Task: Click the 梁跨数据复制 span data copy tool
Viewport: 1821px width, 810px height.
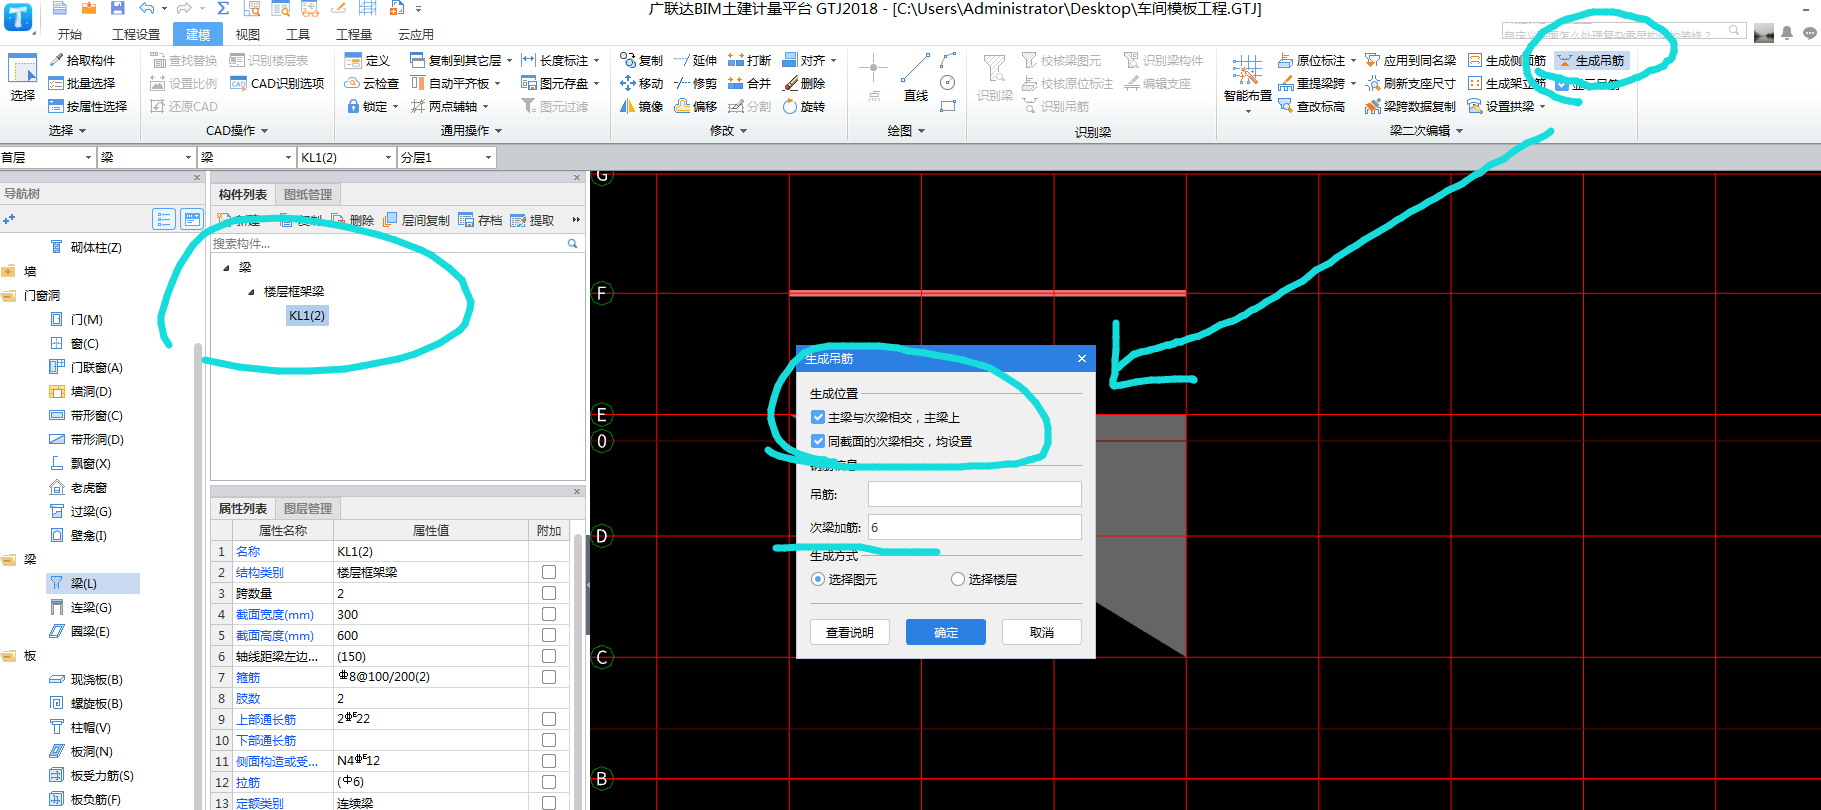Action: (x=1410, y=106)
